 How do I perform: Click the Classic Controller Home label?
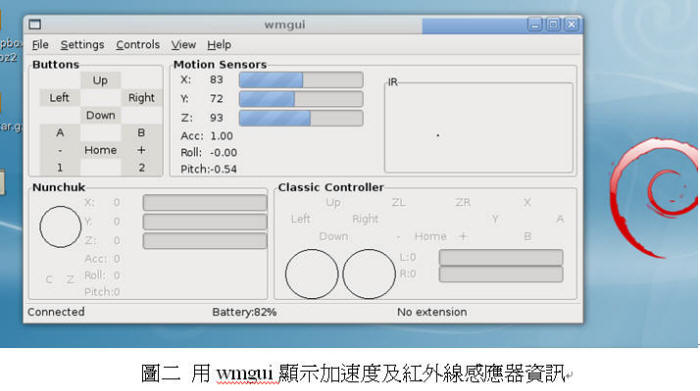430,236
